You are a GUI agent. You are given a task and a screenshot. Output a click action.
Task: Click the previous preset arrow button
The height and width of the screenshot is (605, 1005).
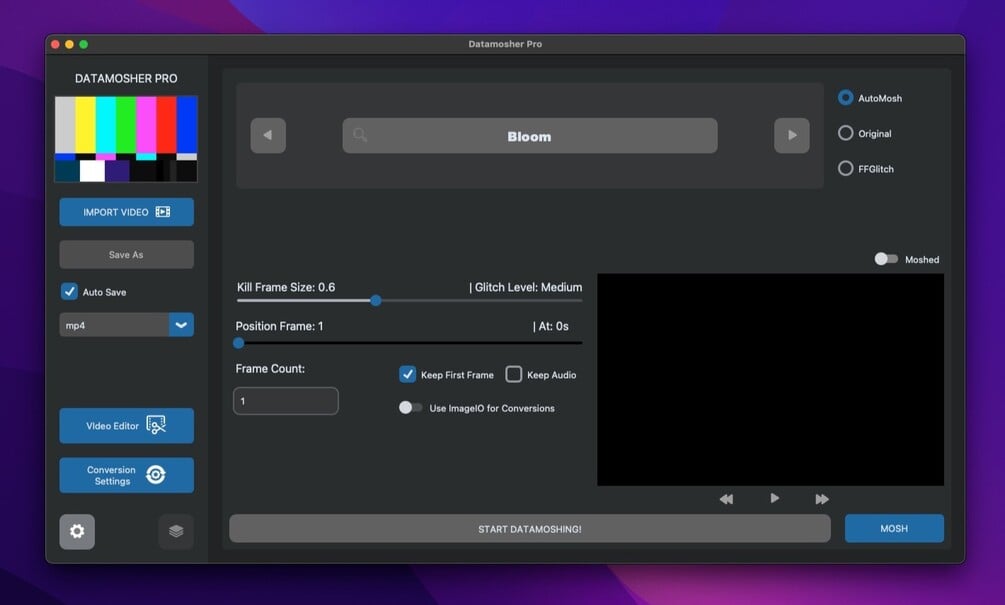coord(268,135)
